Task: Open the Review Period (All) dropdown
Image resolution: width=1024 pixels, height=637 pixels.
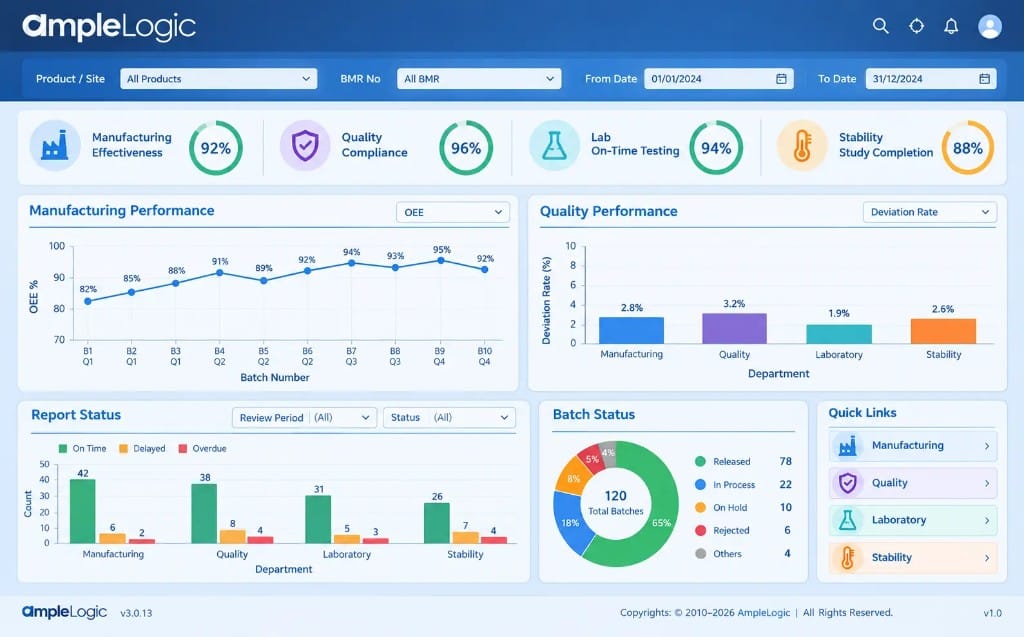Action: click(x=304, y=417)
